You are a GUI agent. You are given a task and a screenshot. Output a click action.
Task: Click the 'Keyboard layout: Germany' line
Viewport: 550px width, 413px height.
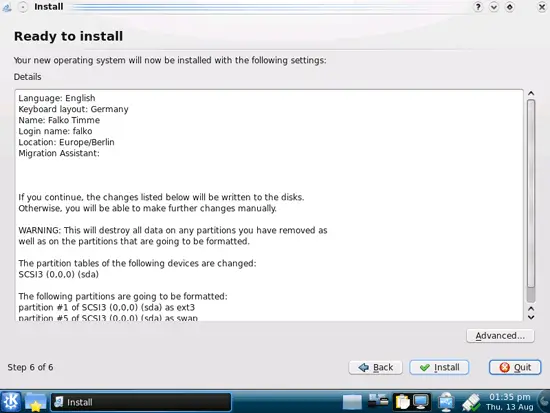(x=73, y=109)
